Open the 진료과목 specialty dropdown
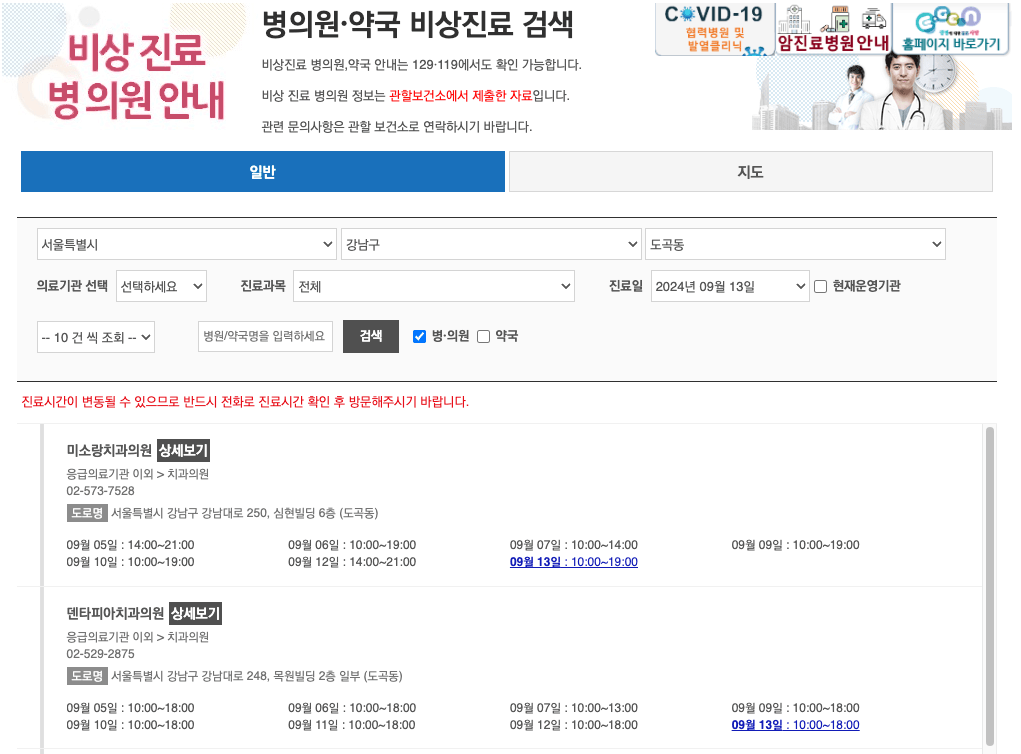 tap(435, 285)
